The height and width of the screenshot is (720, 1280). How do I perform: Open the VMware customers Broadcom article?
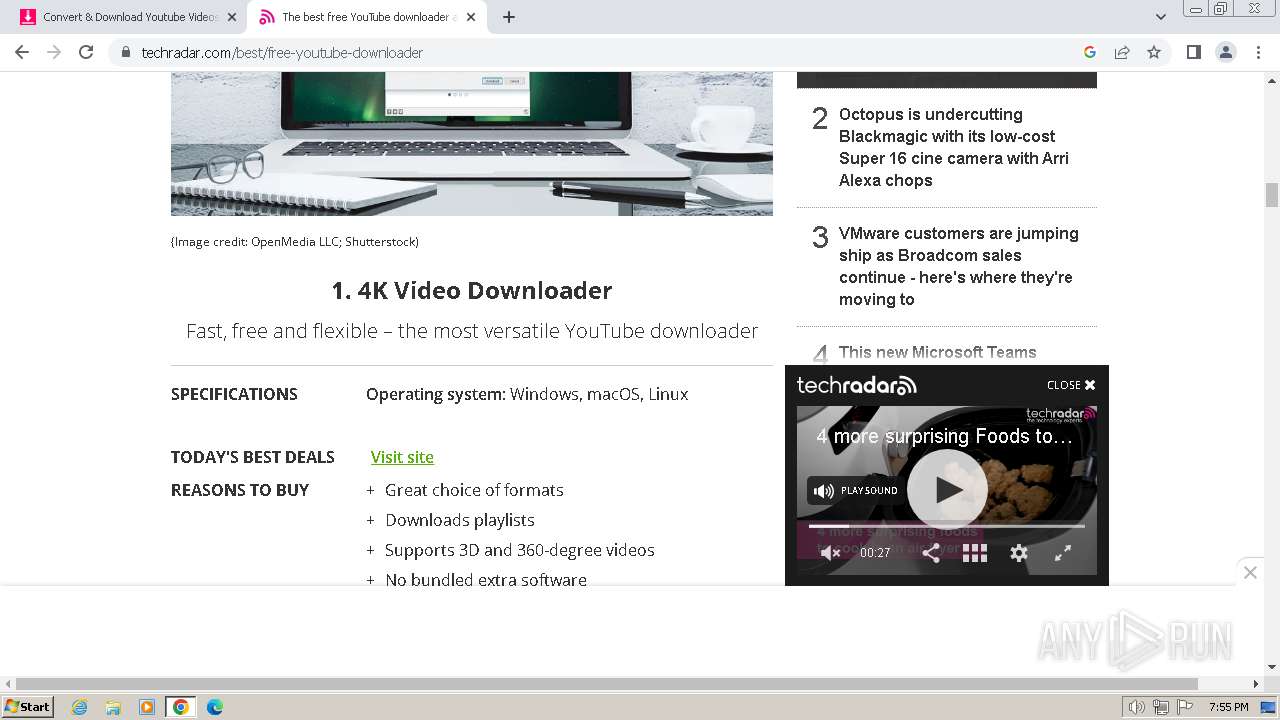pyautogui.click(x=958, y=266)
